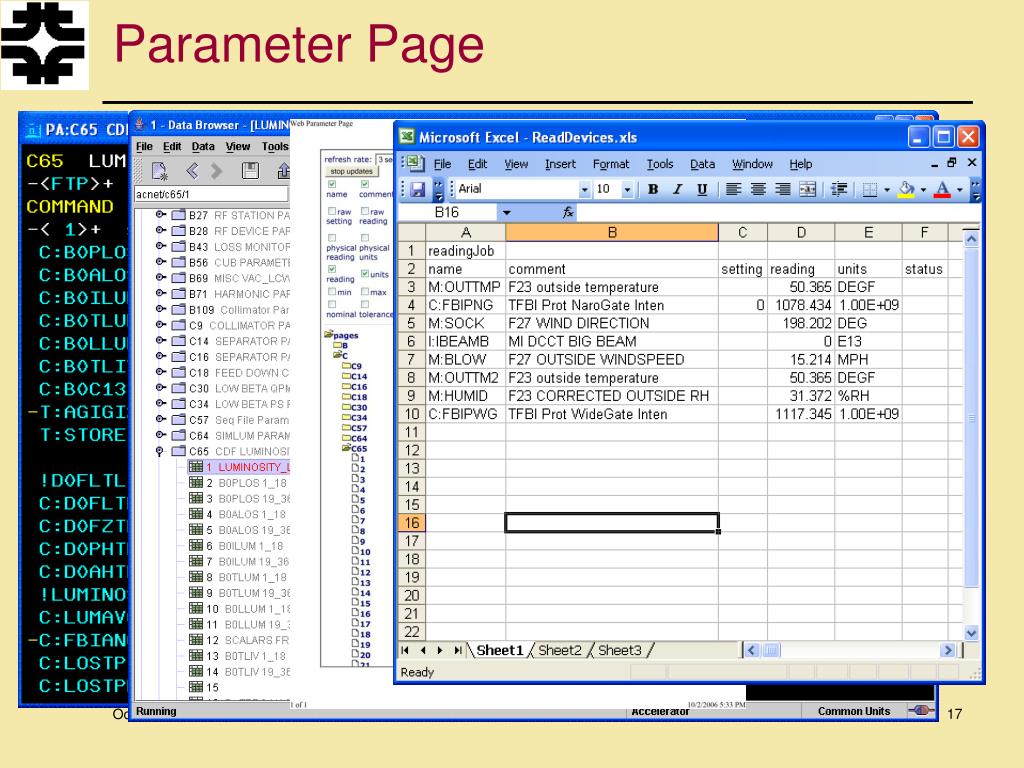Select column D header in Excel
The image size is (1024, 768).
pos(801,232)
